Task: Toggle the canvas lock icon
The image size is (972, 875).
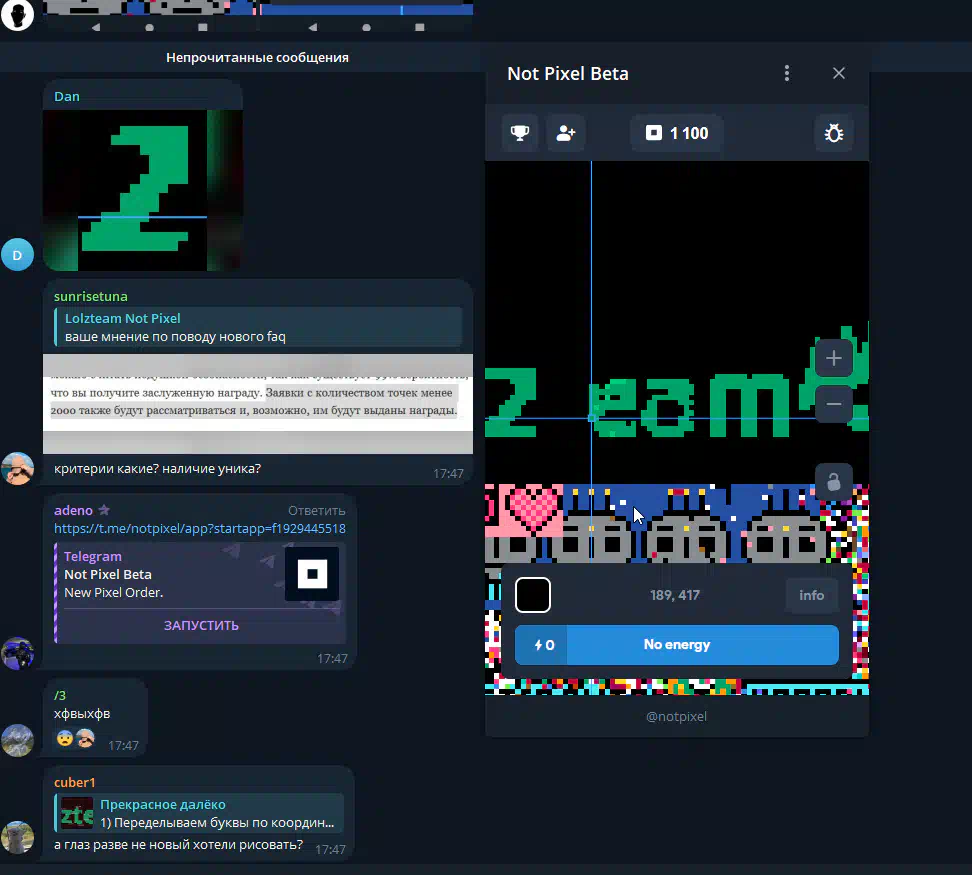Action: (x=834, y=481)
